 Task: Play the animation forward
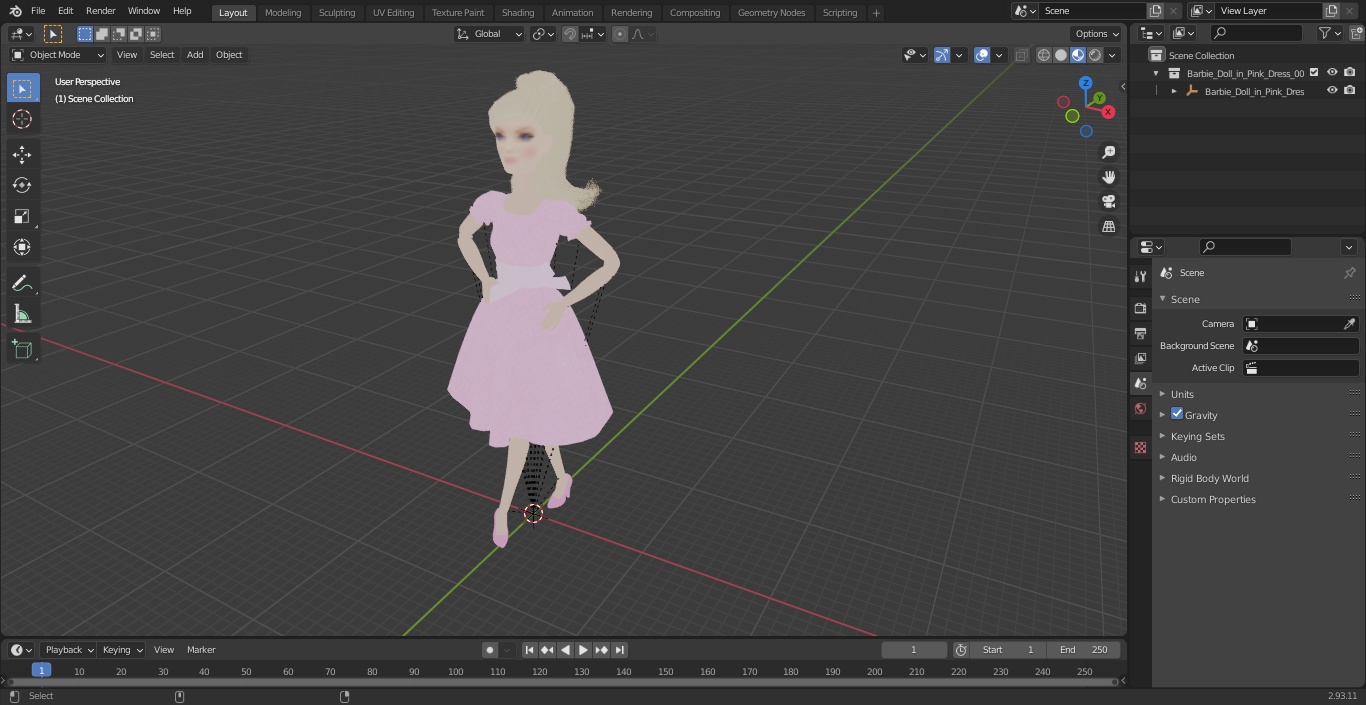click(x=583, y=650)
